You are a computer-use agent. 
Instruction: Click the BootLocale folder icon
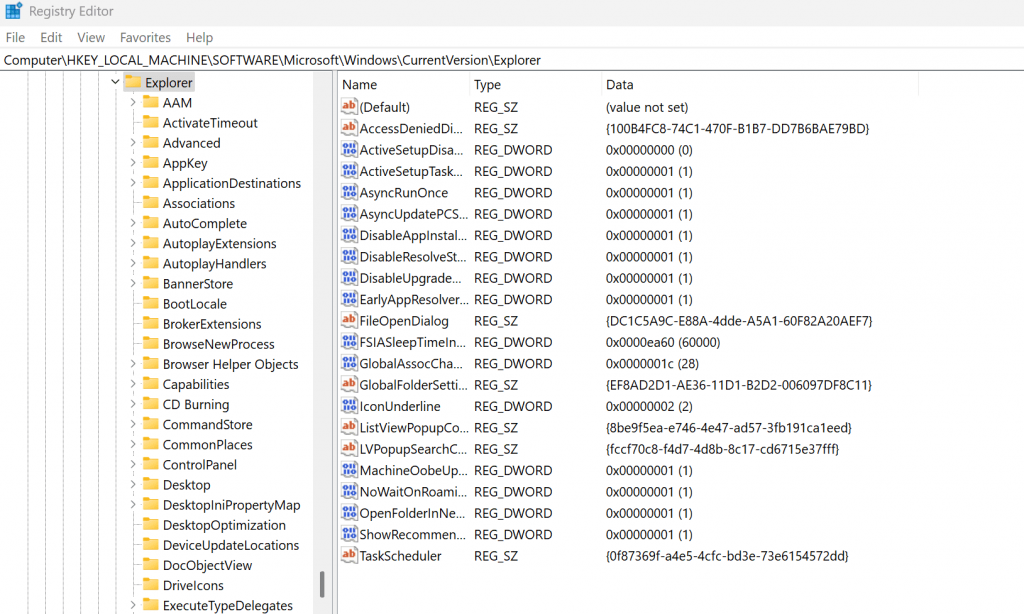[x=151, y=303]
